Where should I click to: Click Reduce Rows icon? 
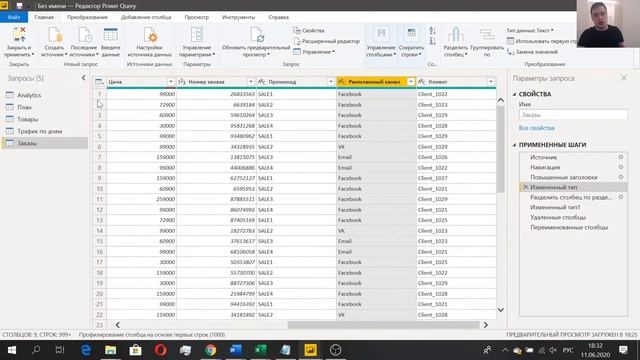click(411, 34)
